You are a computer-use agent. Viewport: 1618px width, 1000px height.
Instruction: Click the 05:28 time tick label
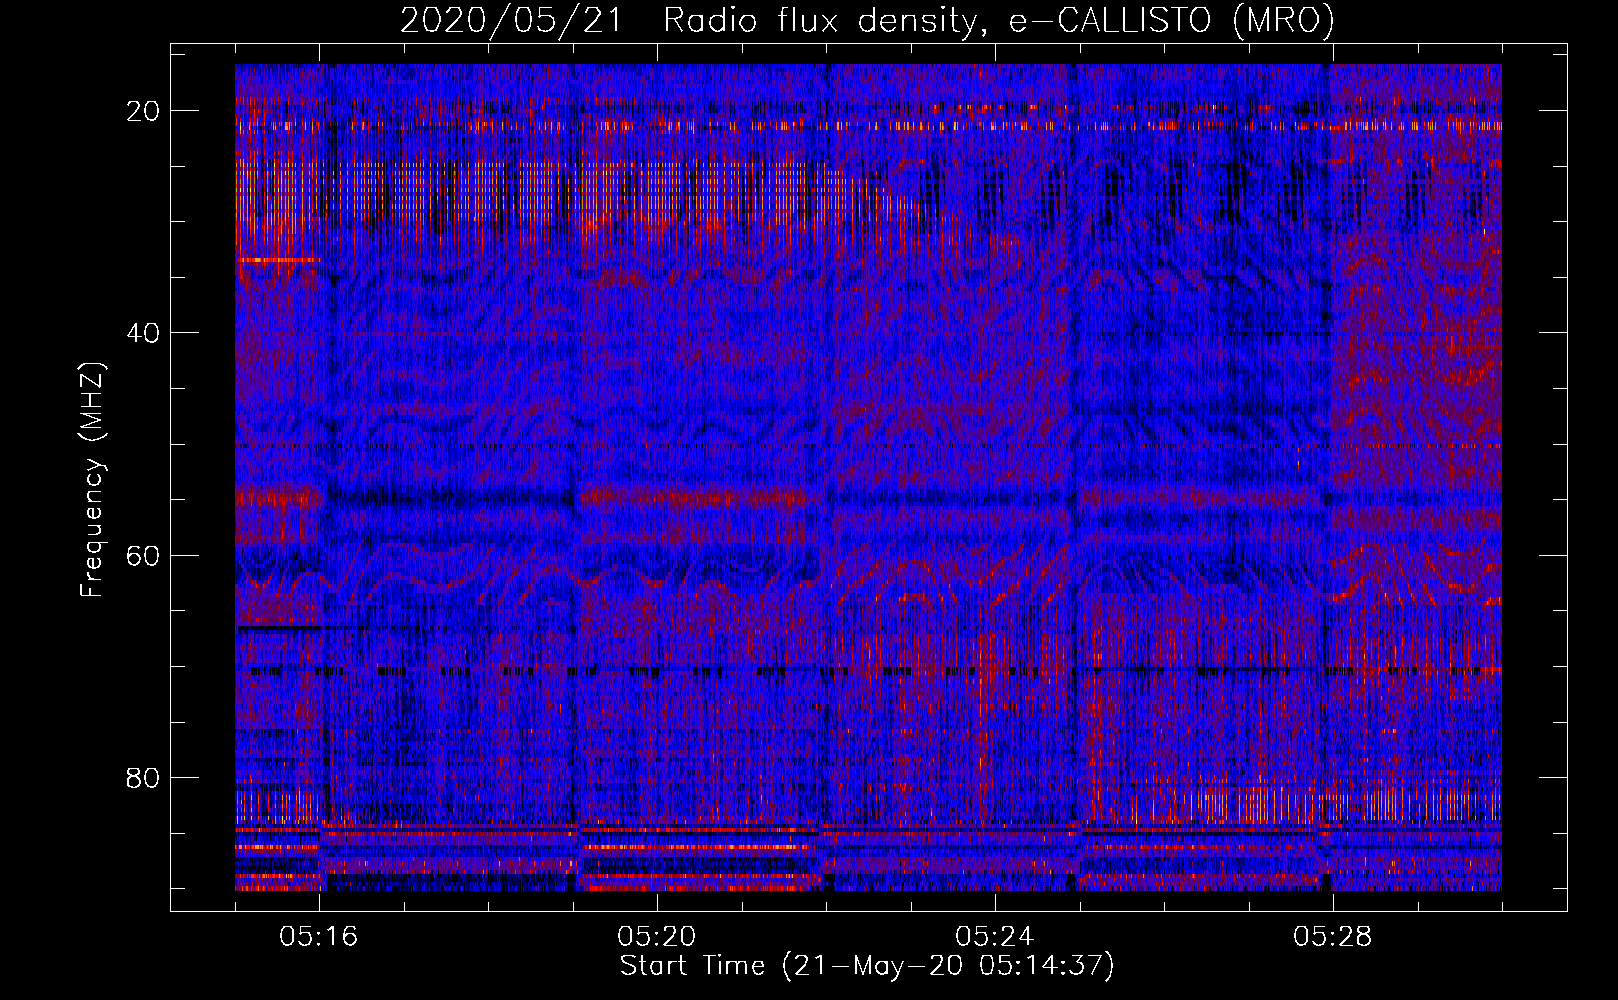click(1333, 937)
